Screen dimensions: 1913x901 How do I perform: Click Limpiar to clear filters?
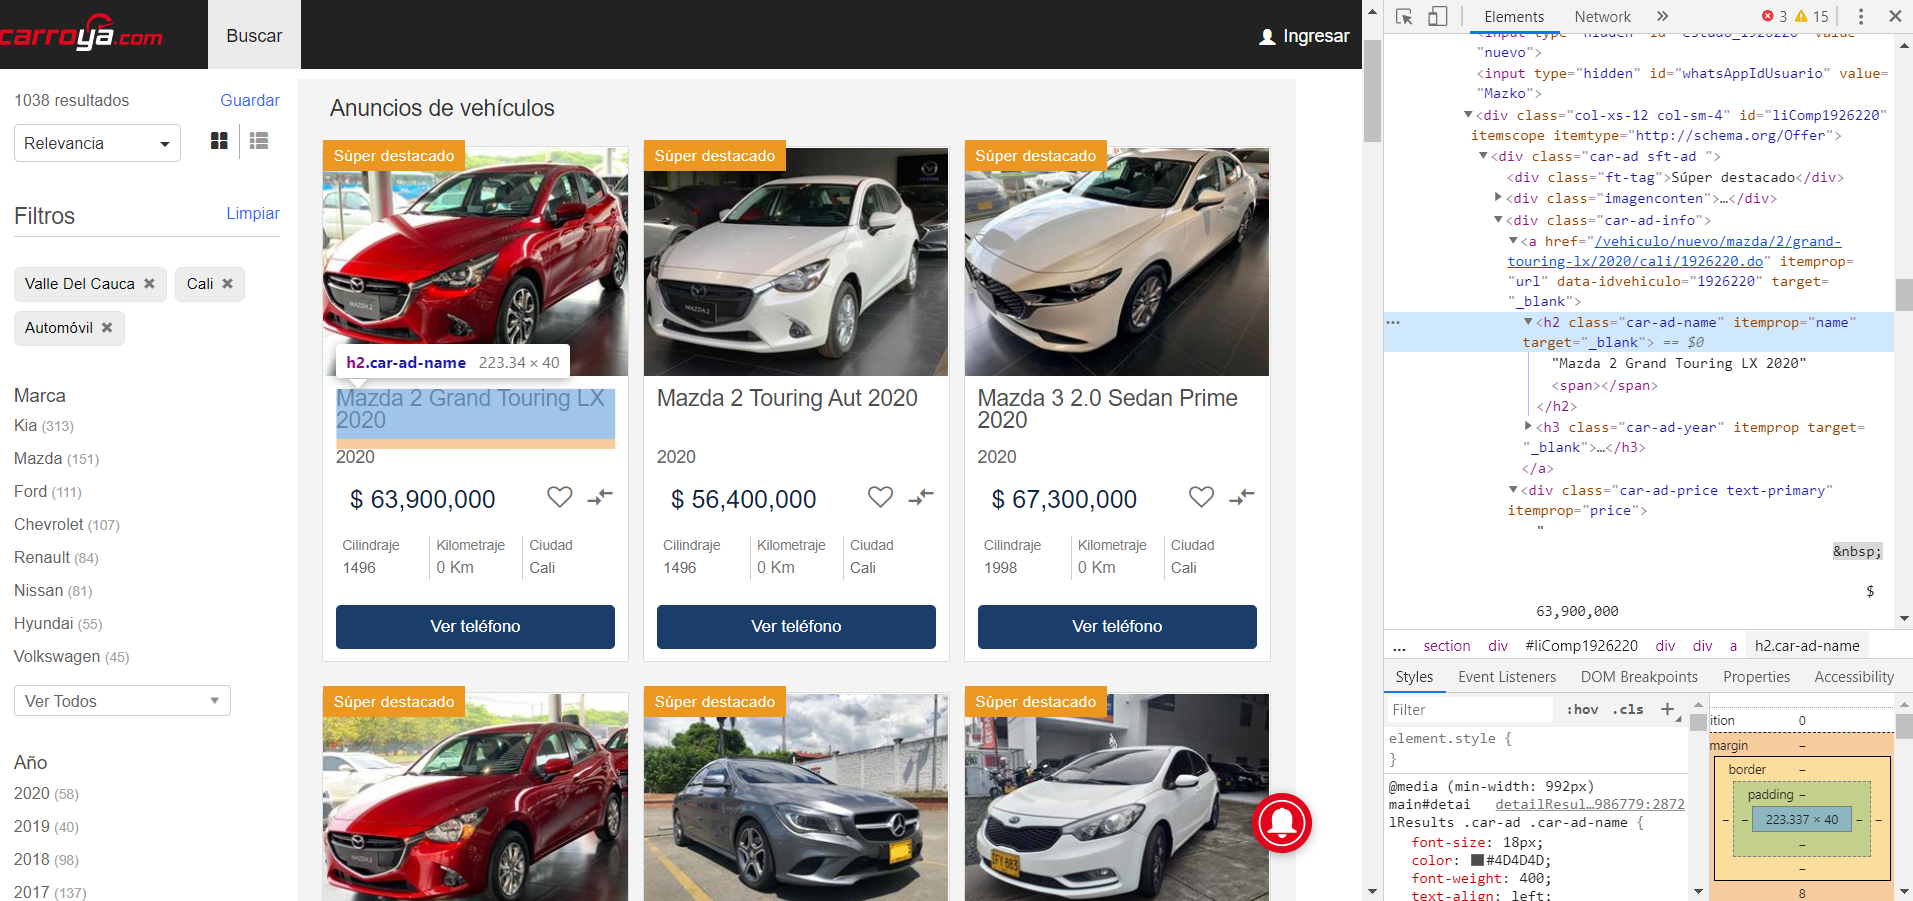click(253, 213)
